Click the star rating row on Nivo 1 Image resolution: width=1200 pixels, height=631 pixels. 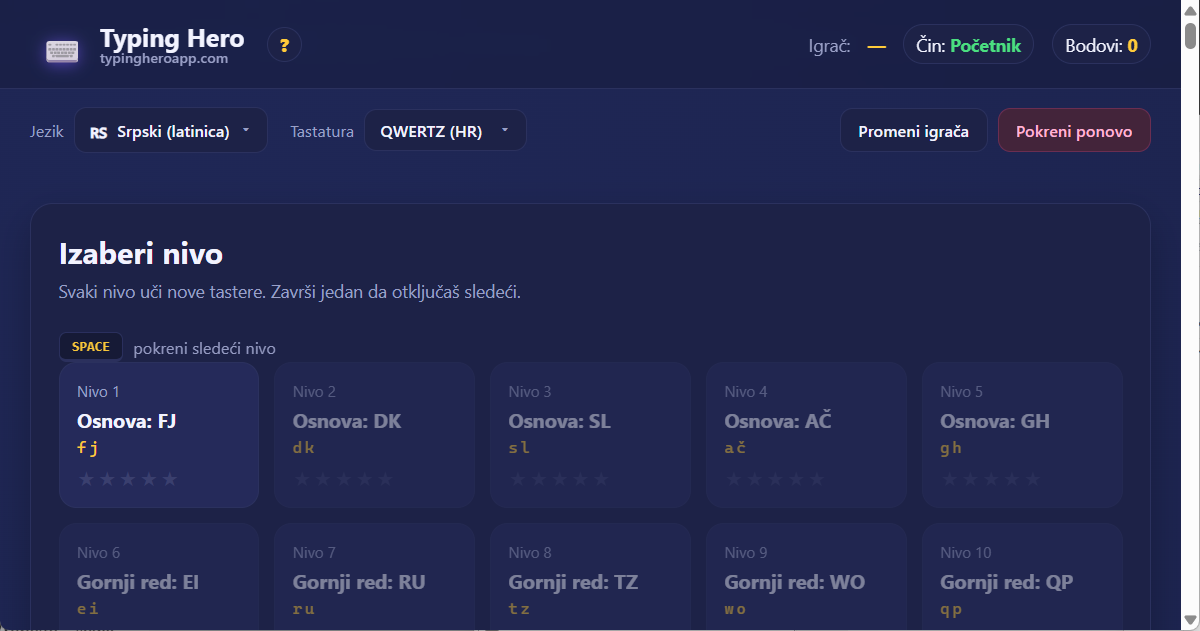point(128,479)
